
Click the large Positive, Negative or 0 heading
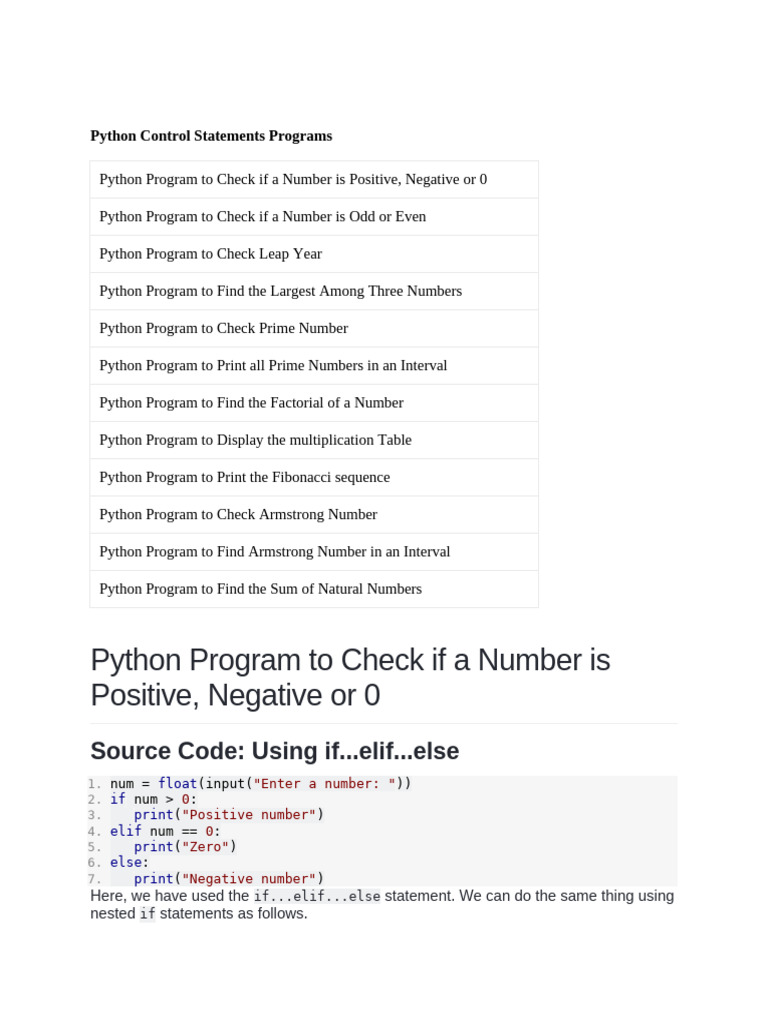pos(350,677)
